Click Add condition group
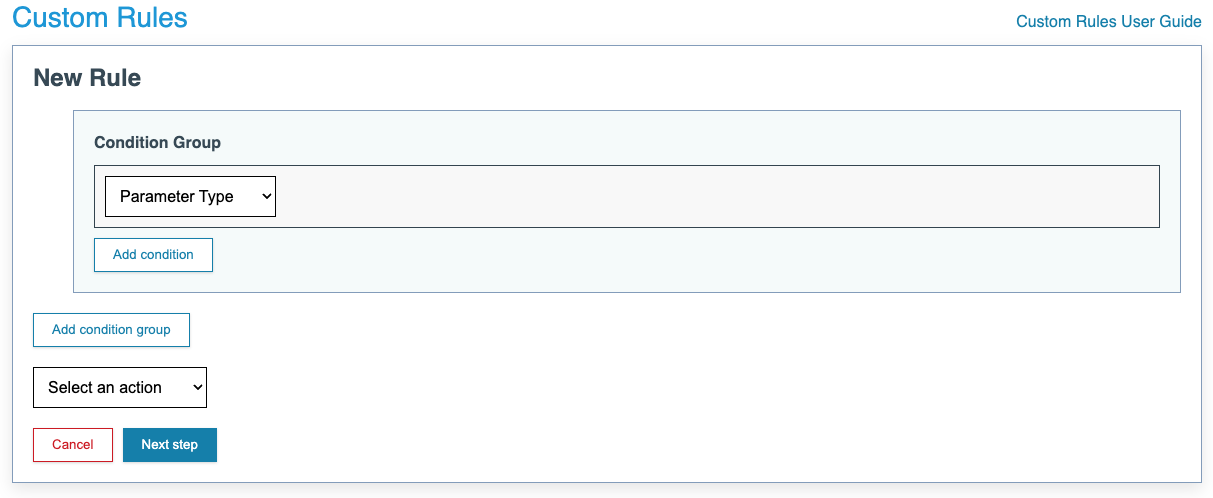 pyautogui.click(x=111, y=330)
